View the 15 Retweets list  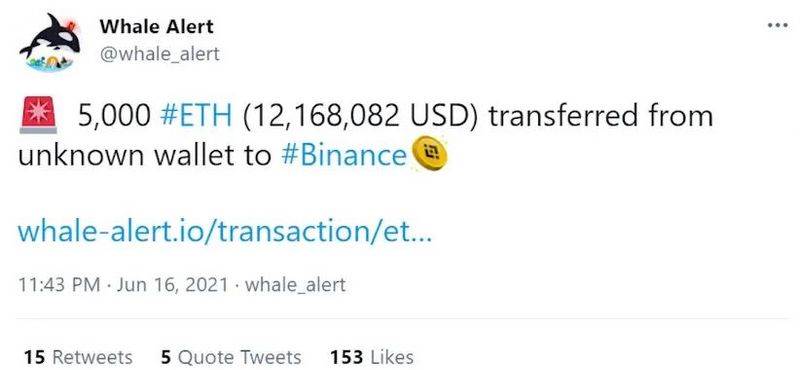pos(79,357)
